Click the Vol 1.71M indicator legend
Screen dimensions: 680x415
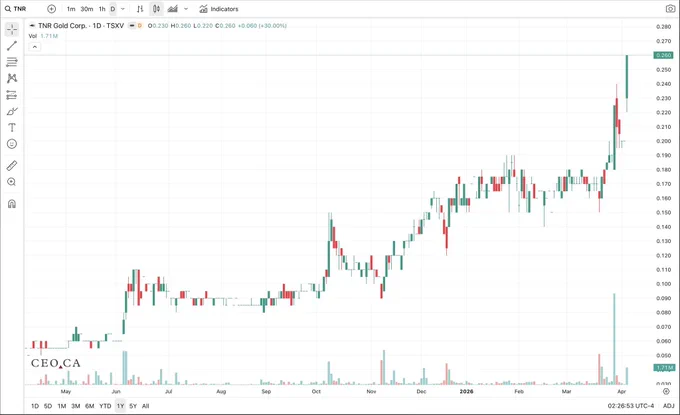[x=43, y=36]
